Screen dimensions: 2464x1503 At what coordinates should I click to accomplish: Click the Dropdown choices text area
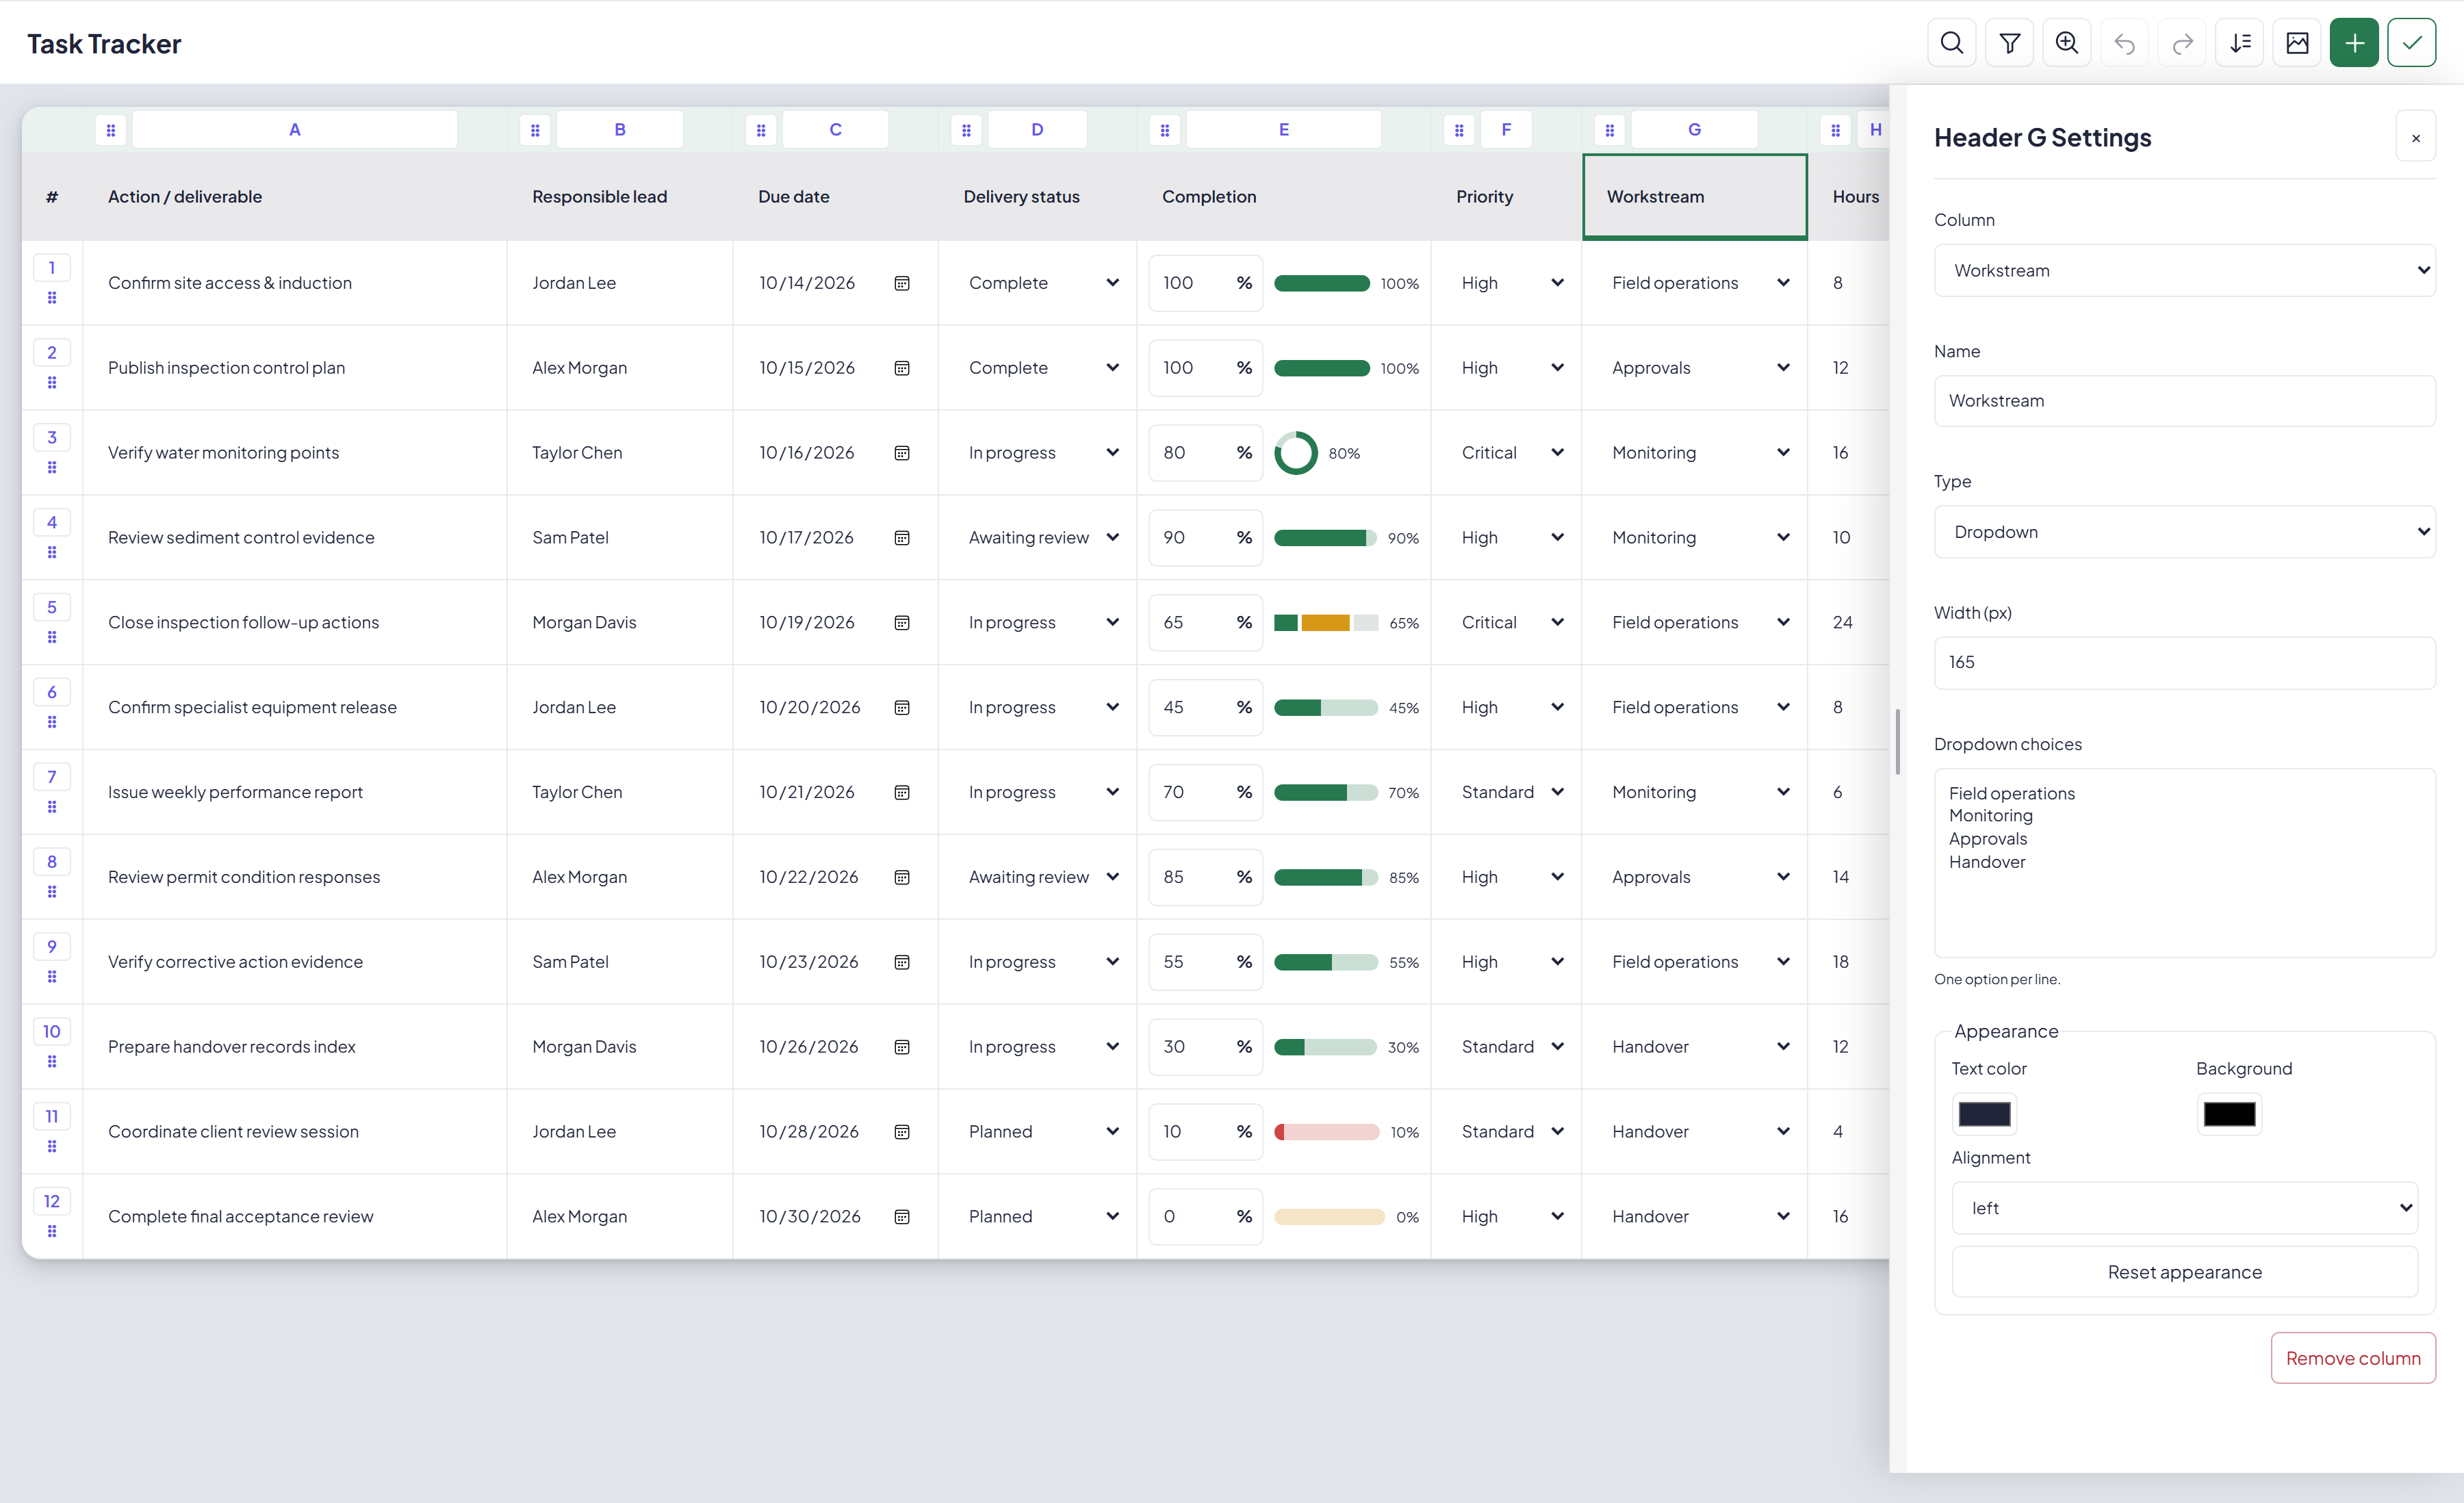tap(2184, 862)
